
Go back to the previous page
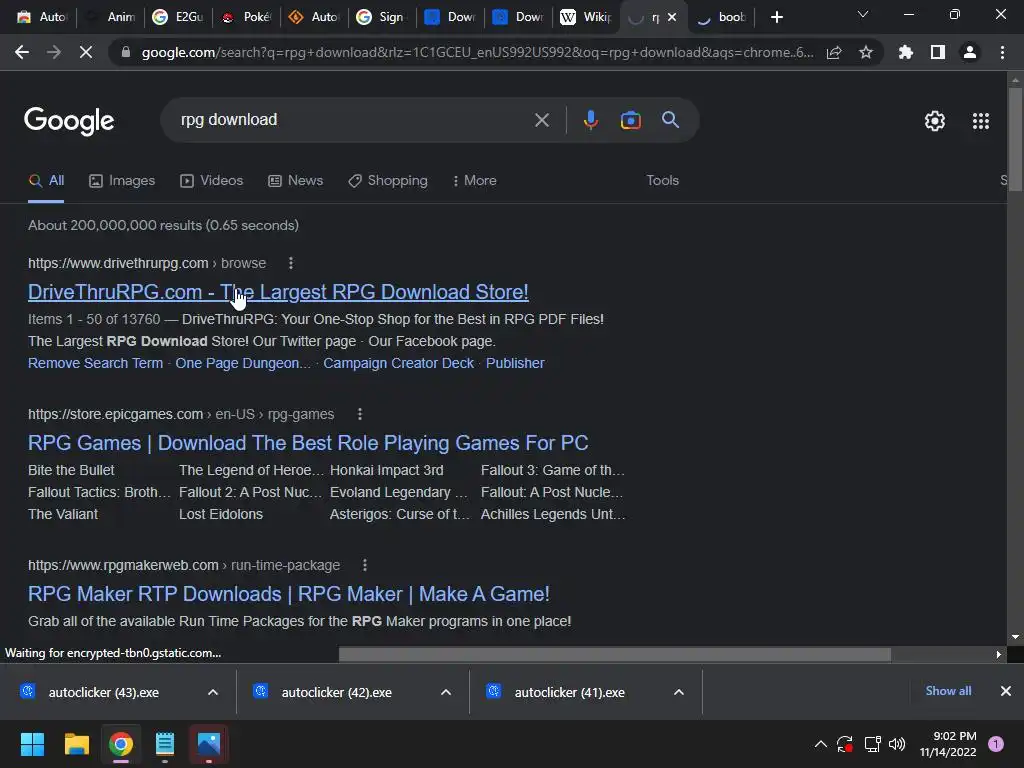tap(22, 52)
